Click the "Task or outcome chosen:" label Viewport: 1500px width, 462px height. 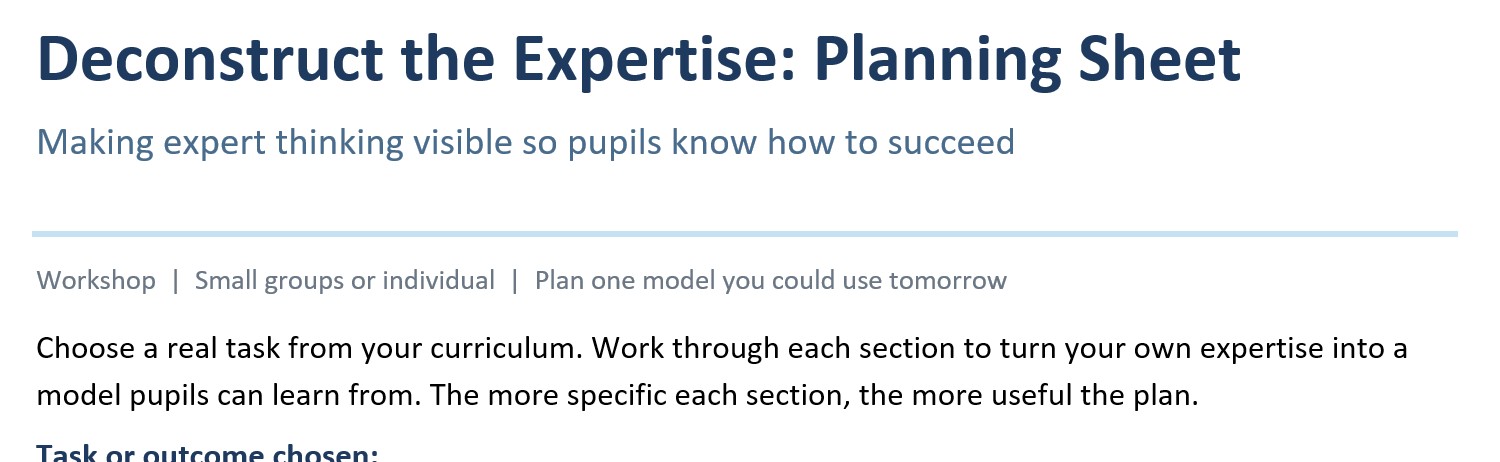(208, 452)
